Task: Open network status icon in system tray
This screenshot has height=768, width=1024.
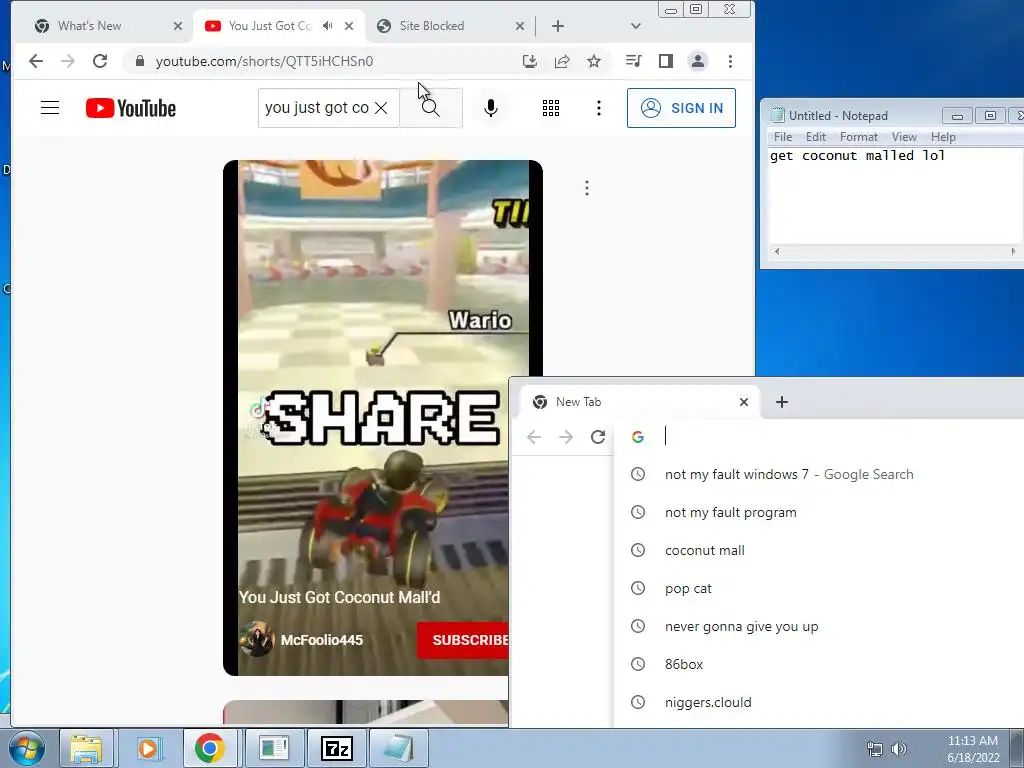Action: [x=874, y=749]
